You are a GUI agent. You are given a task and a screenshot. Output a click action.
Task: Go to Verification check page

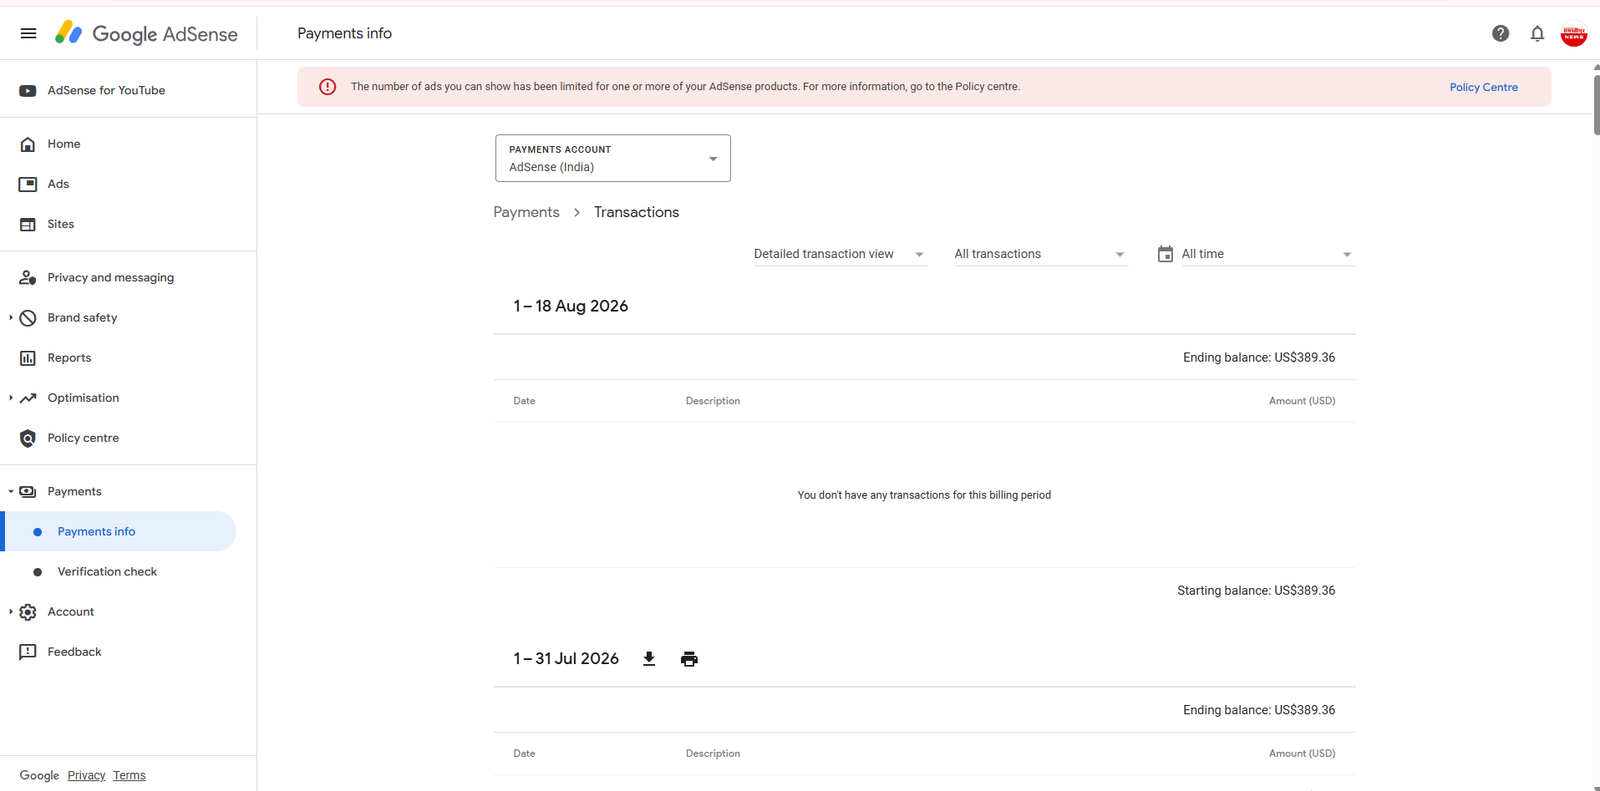(x=107, y=572)
